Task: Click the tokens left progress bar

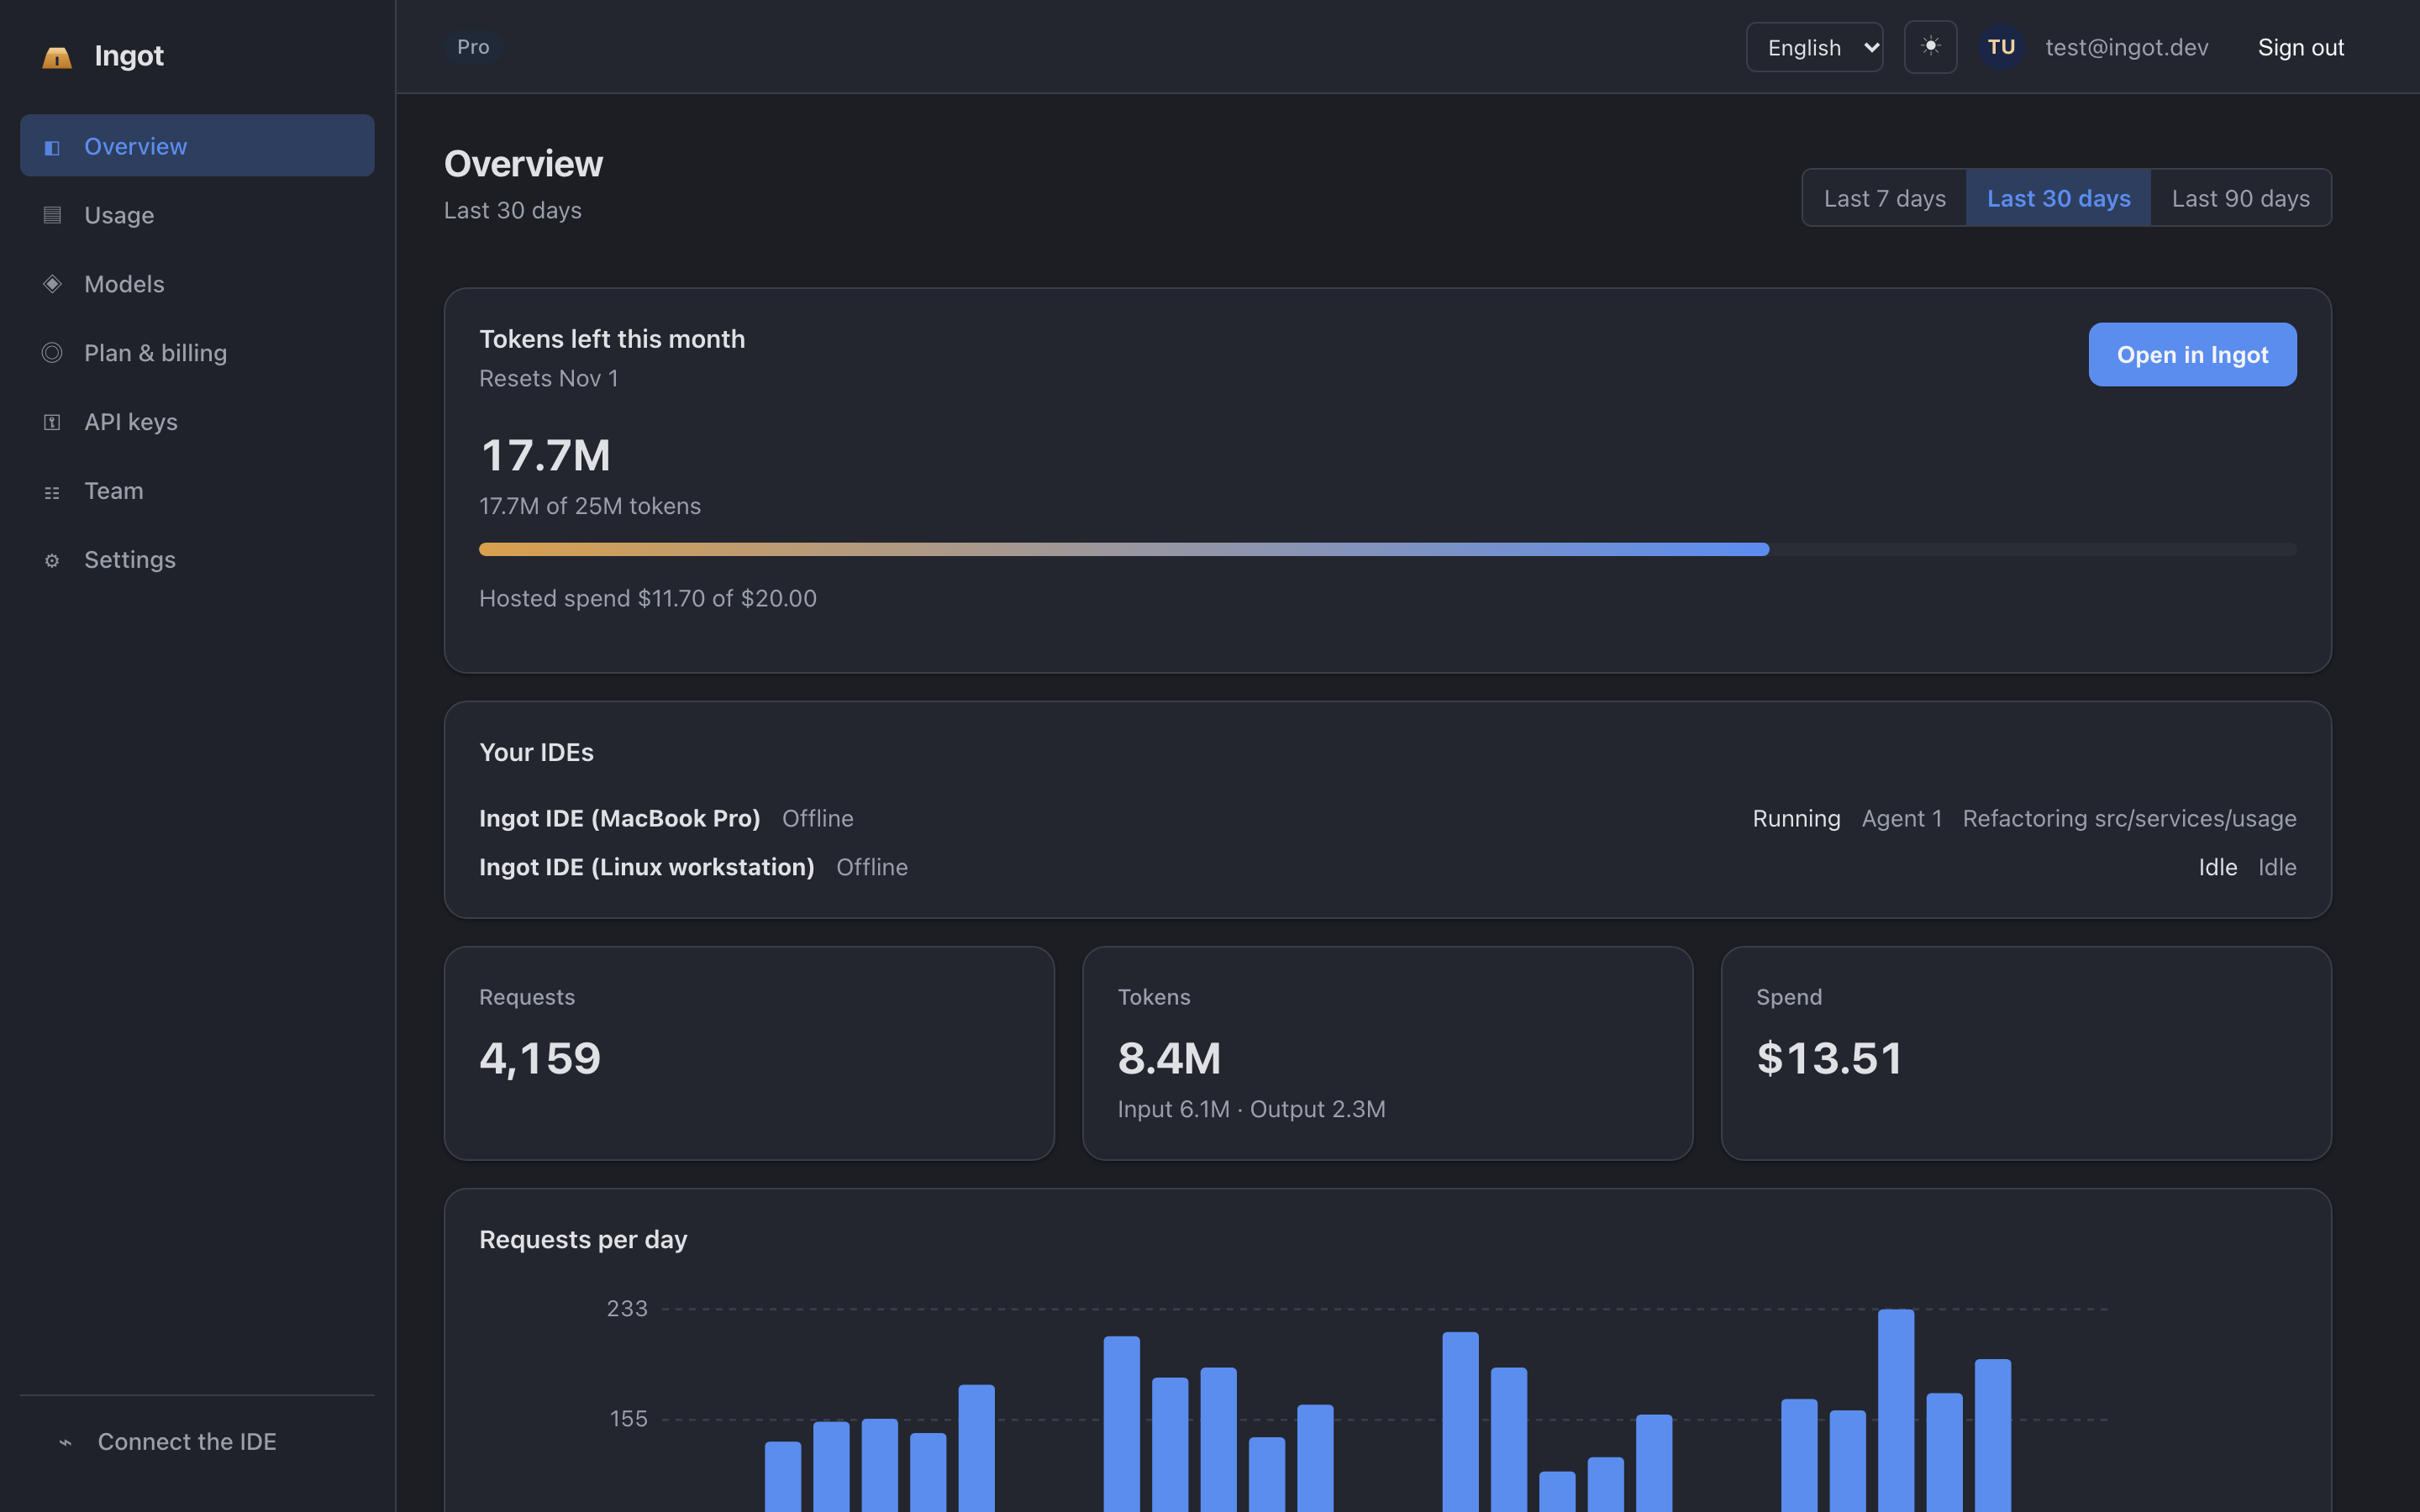Action: (1388, 549)
